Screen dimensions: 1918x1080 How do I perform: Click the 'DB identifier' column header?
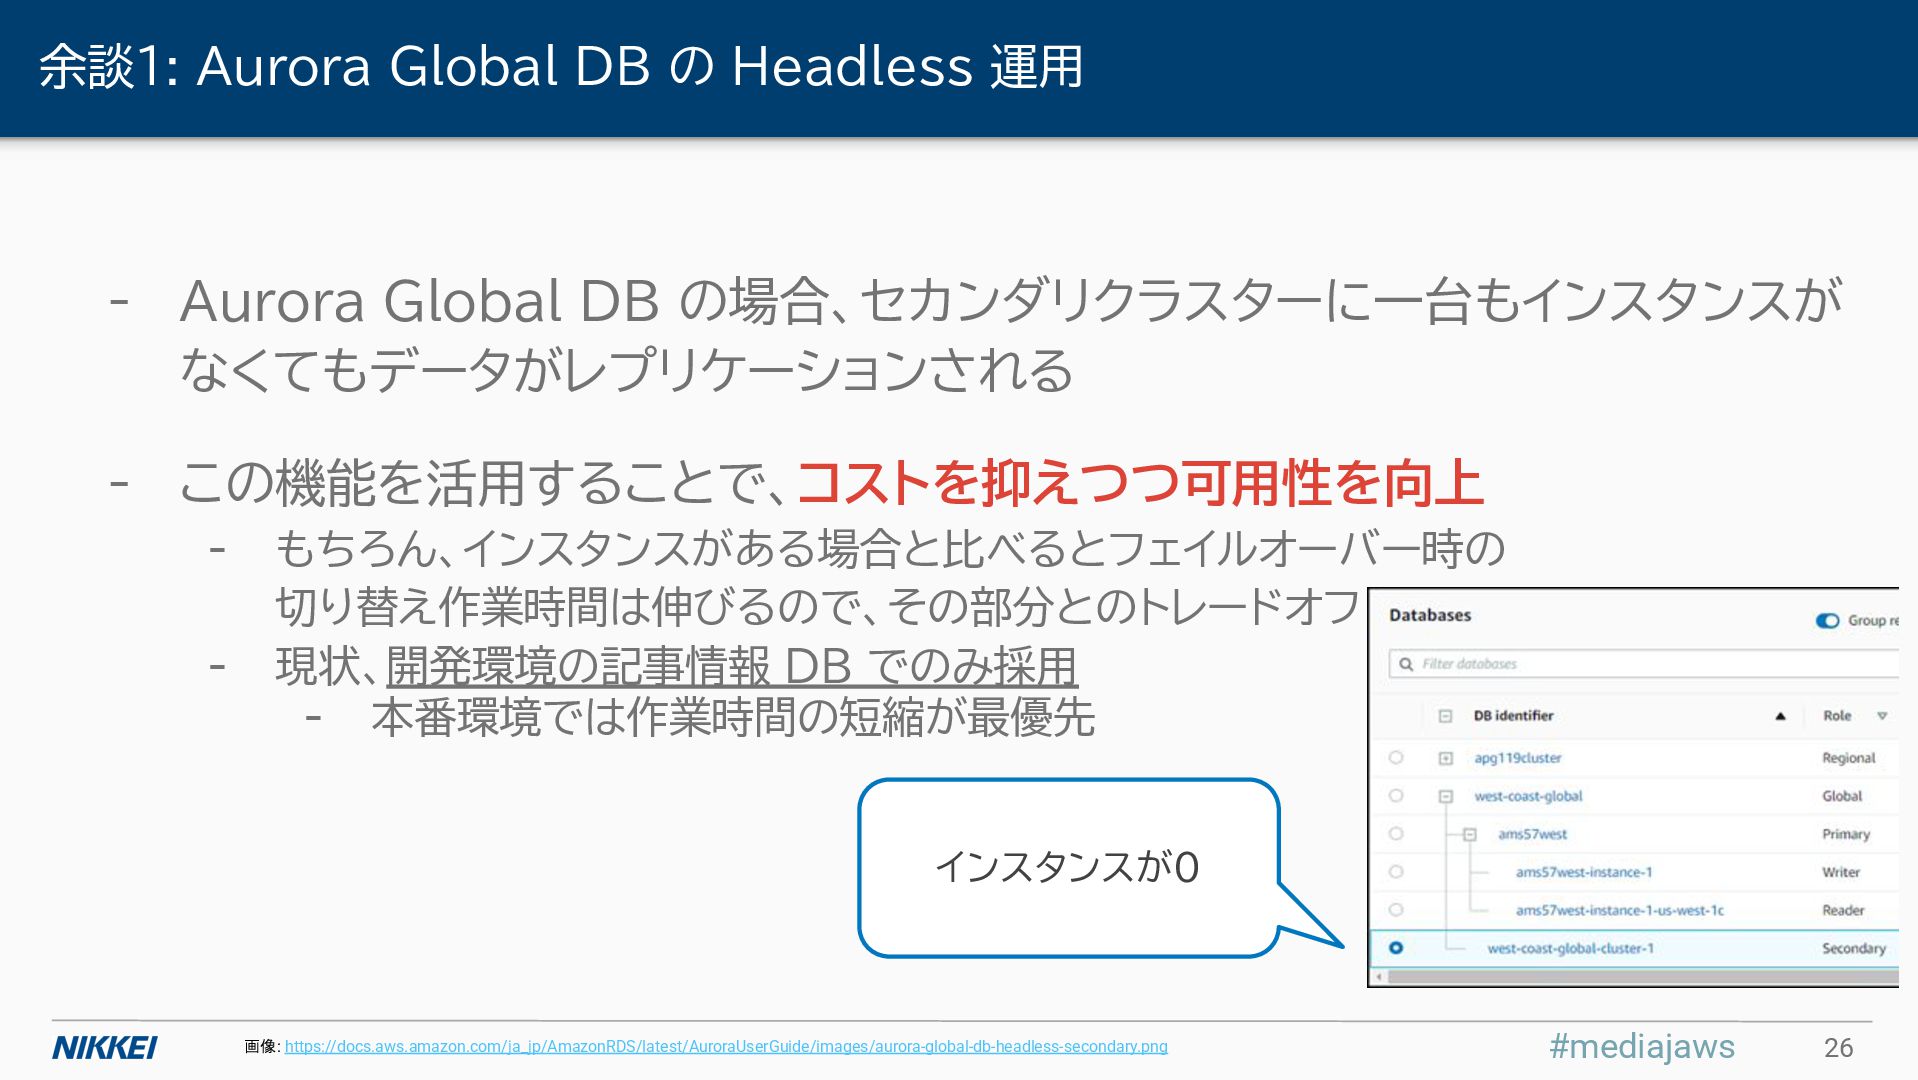tap(1513, 716)
